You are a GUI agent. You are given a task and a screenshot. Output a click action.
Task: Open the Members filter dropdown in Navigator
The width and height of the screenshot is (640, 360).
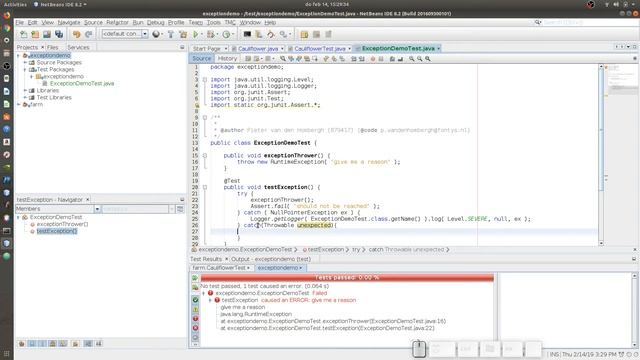pos(97,209)
